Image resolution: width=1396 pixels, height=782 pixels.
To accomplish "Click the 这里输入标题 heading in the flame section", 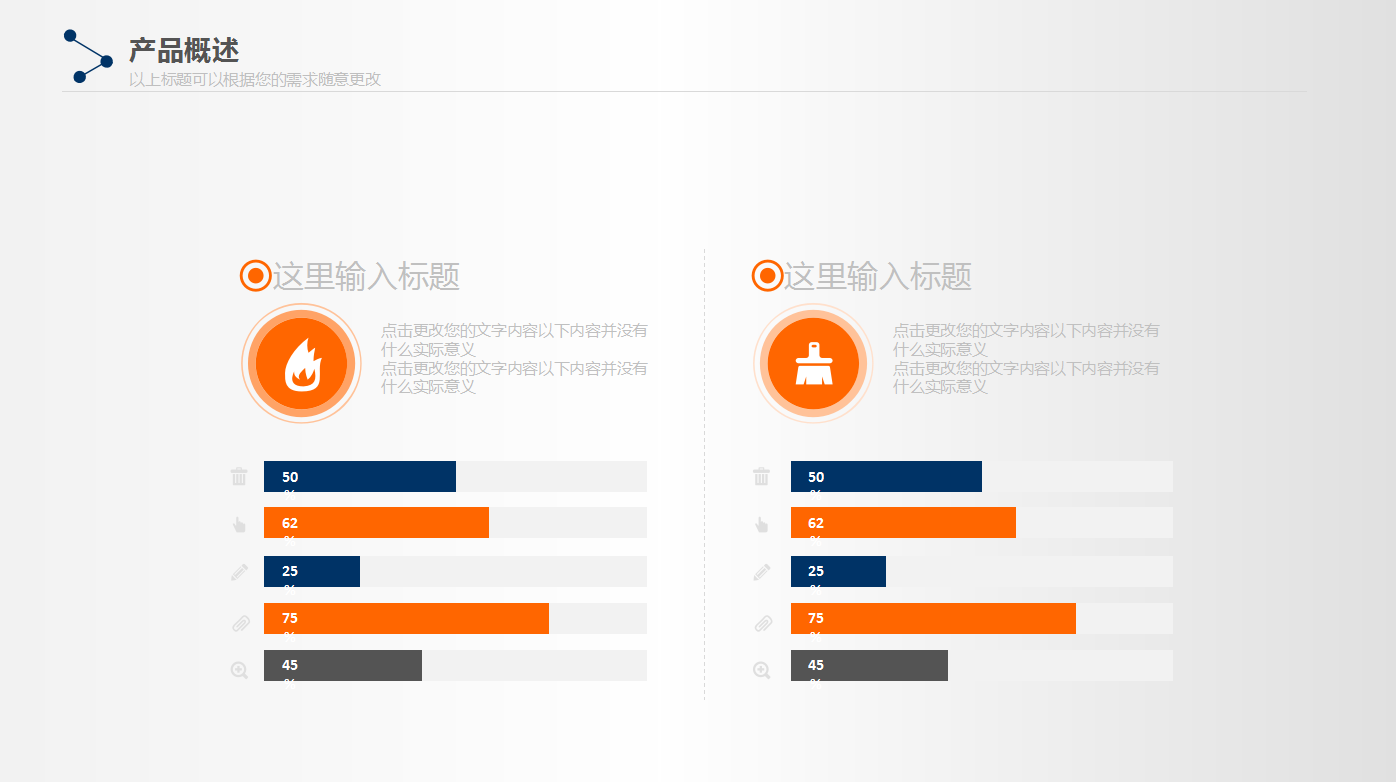I will coord(366,276).
